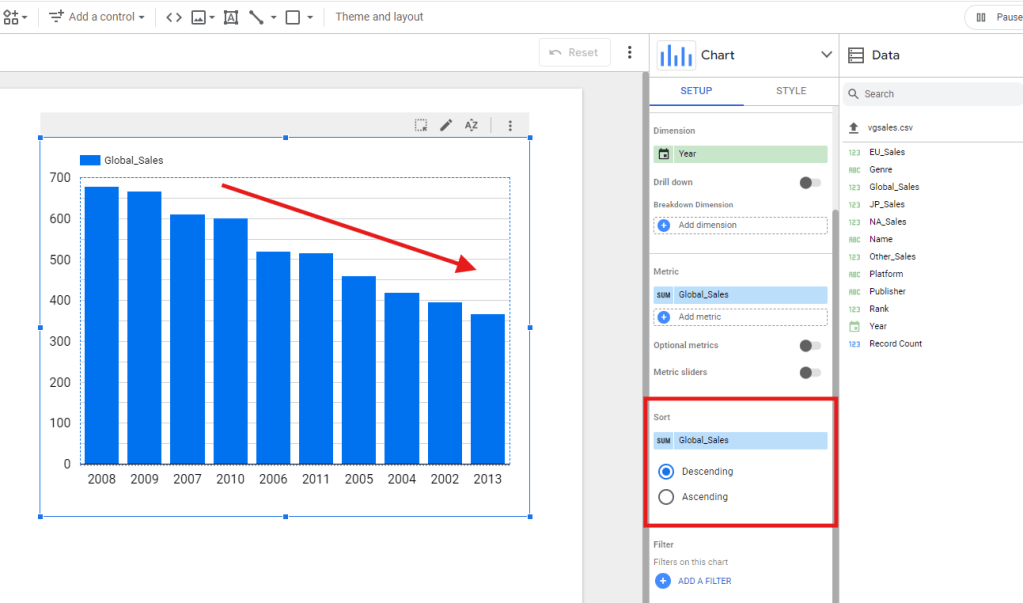This screenshot has width=1023, height=603.
Task: Select the text box tool
Action: pyautogui.click(x=231, y=17)
